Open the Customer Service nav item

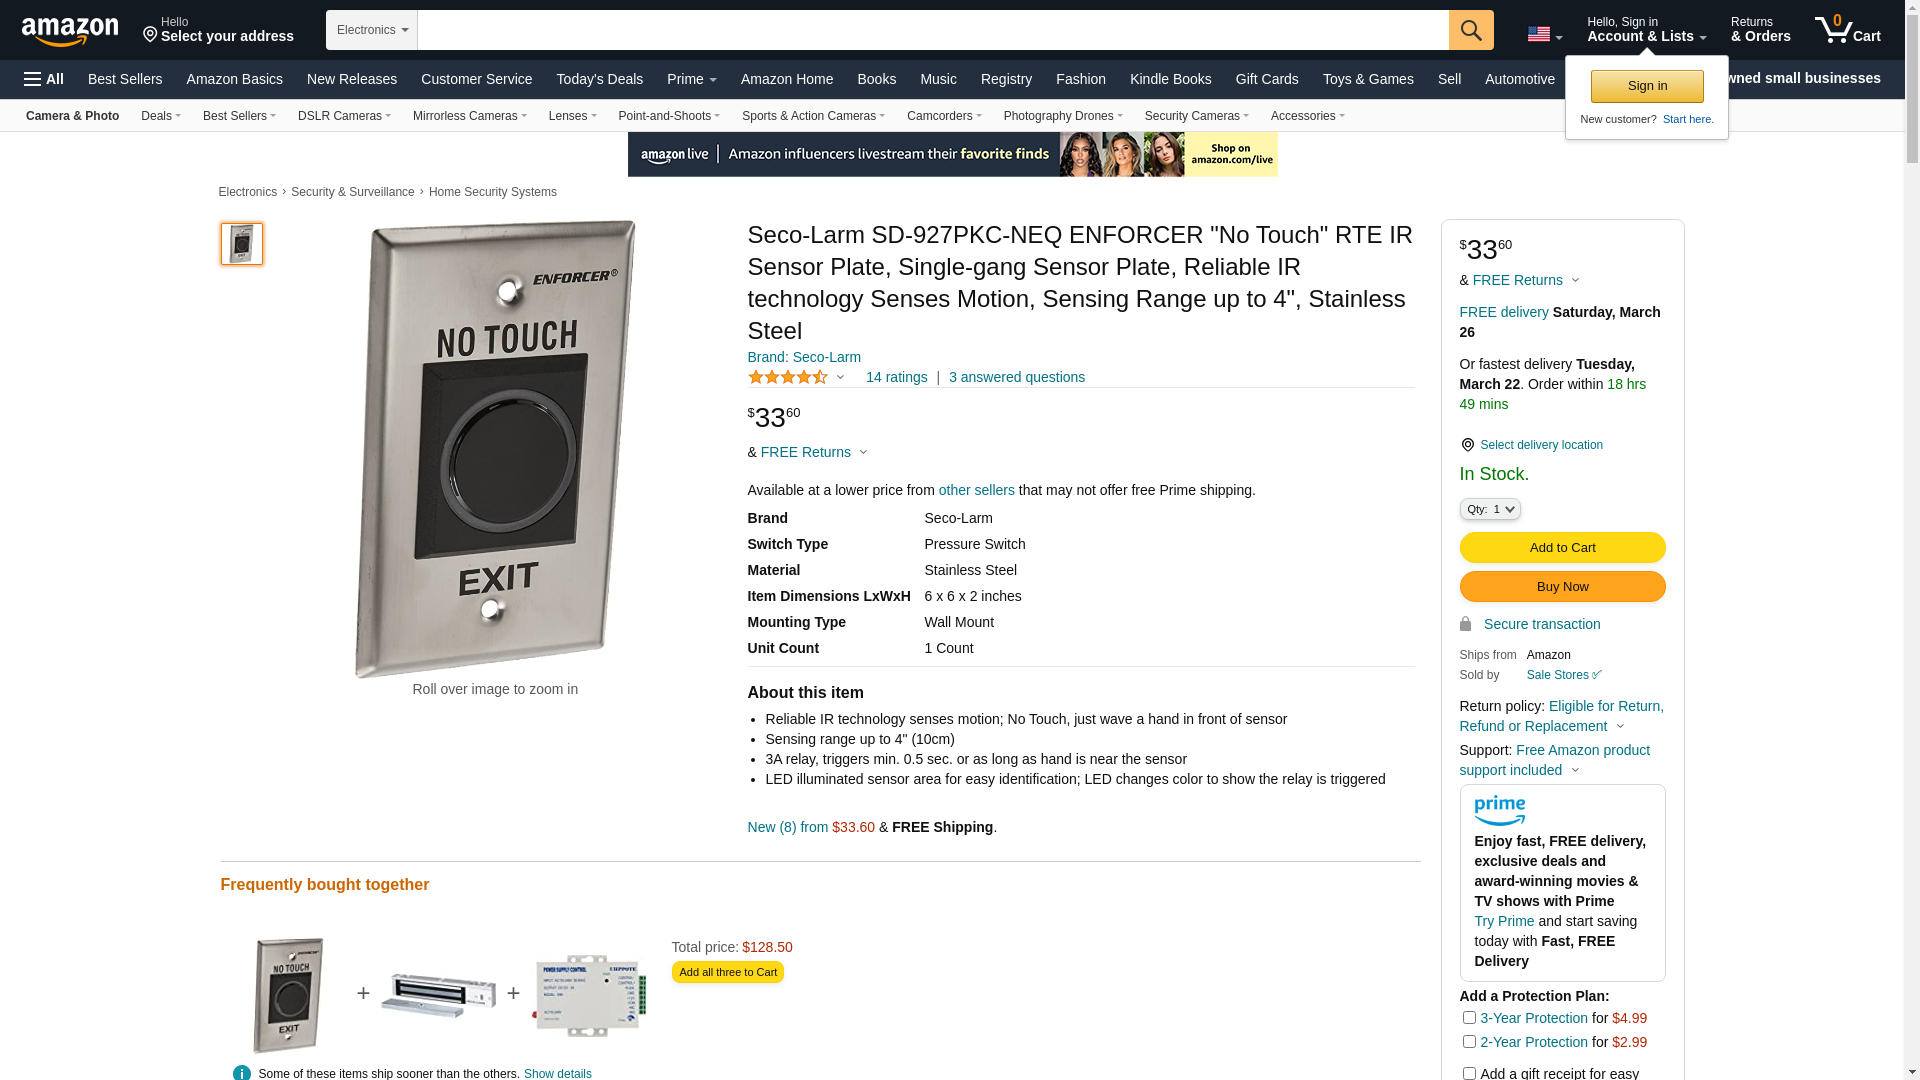click(476, 79)
